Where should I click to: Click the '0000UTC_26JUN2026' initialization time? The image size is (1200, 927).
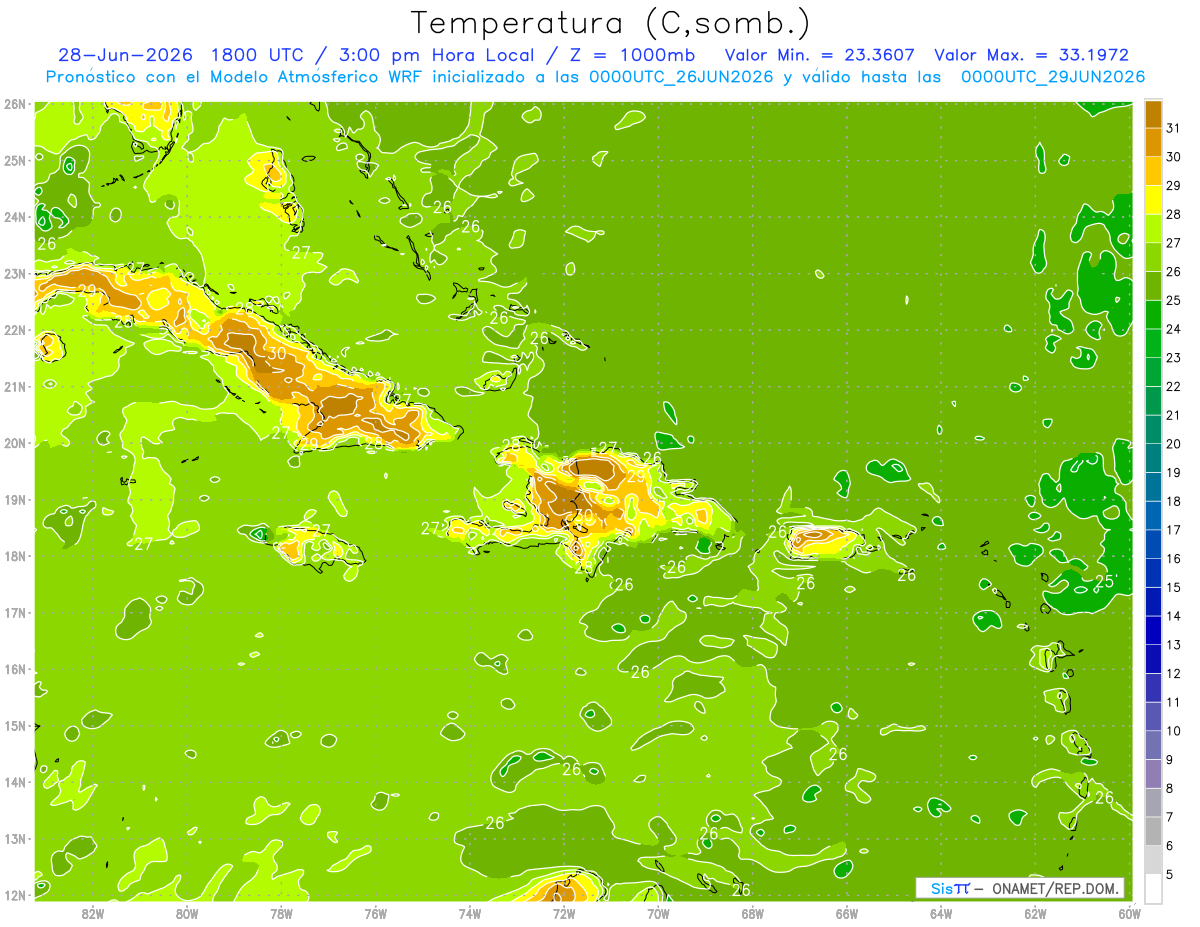click(x=681, y=77)
